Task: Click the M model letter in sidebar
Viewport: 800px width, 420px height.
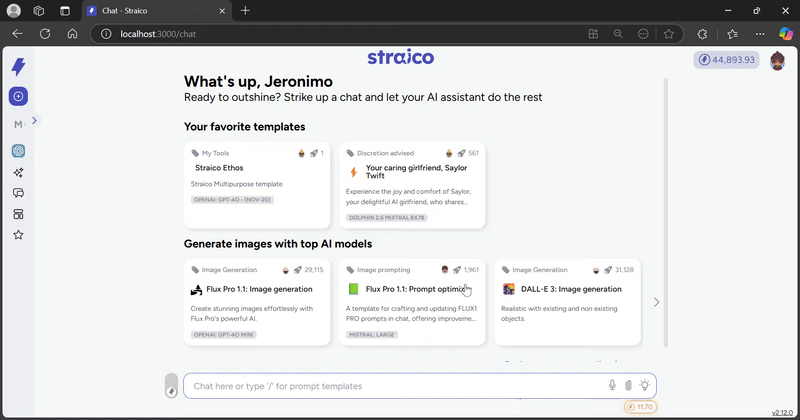Action: 18,124
